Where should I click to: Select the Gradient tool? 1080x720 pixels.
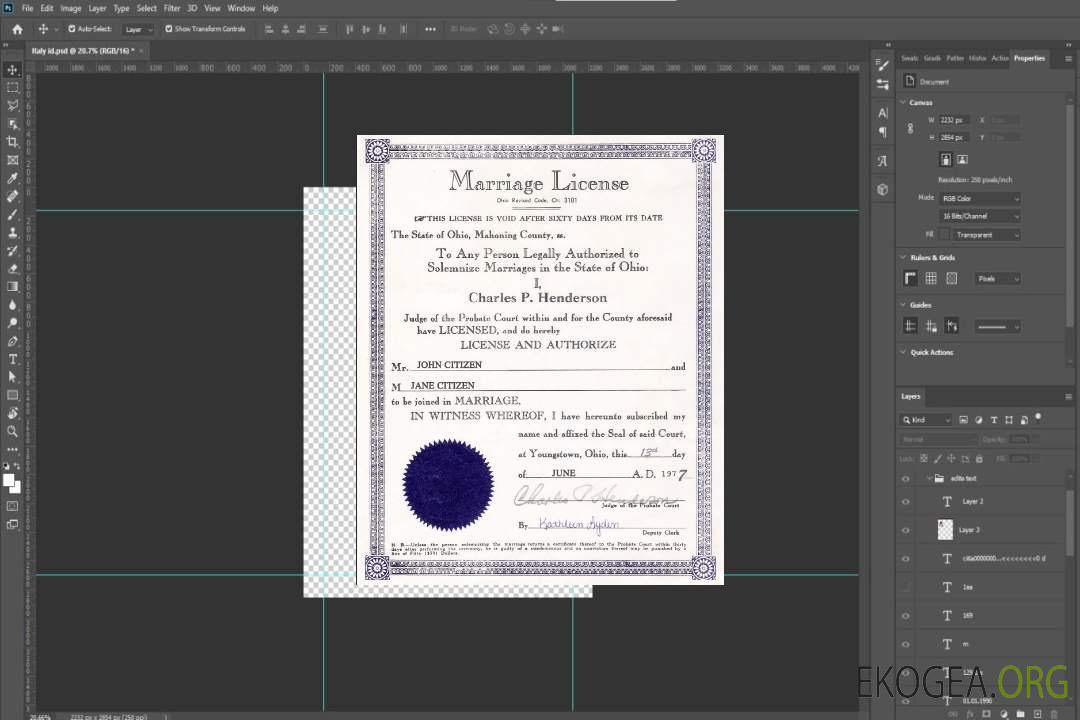click(12, 287)
